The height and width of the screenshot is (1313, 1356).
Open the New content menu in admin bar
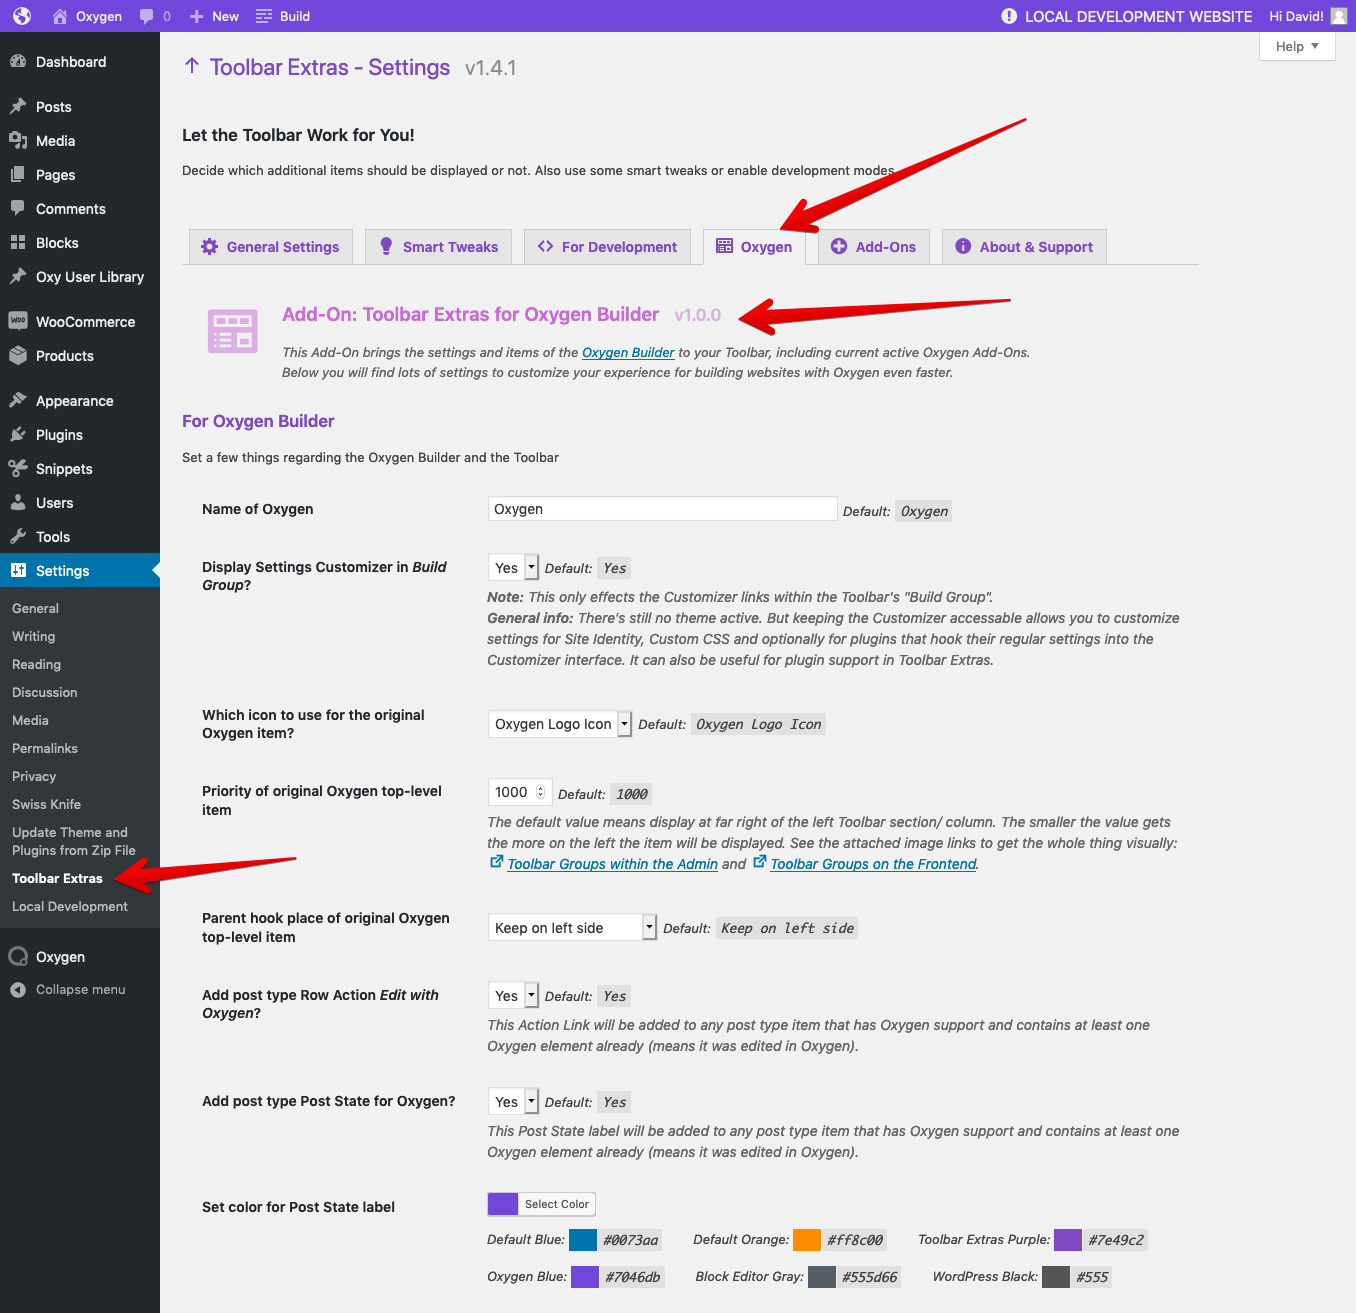pyautogui.click(x=214, y=16)
